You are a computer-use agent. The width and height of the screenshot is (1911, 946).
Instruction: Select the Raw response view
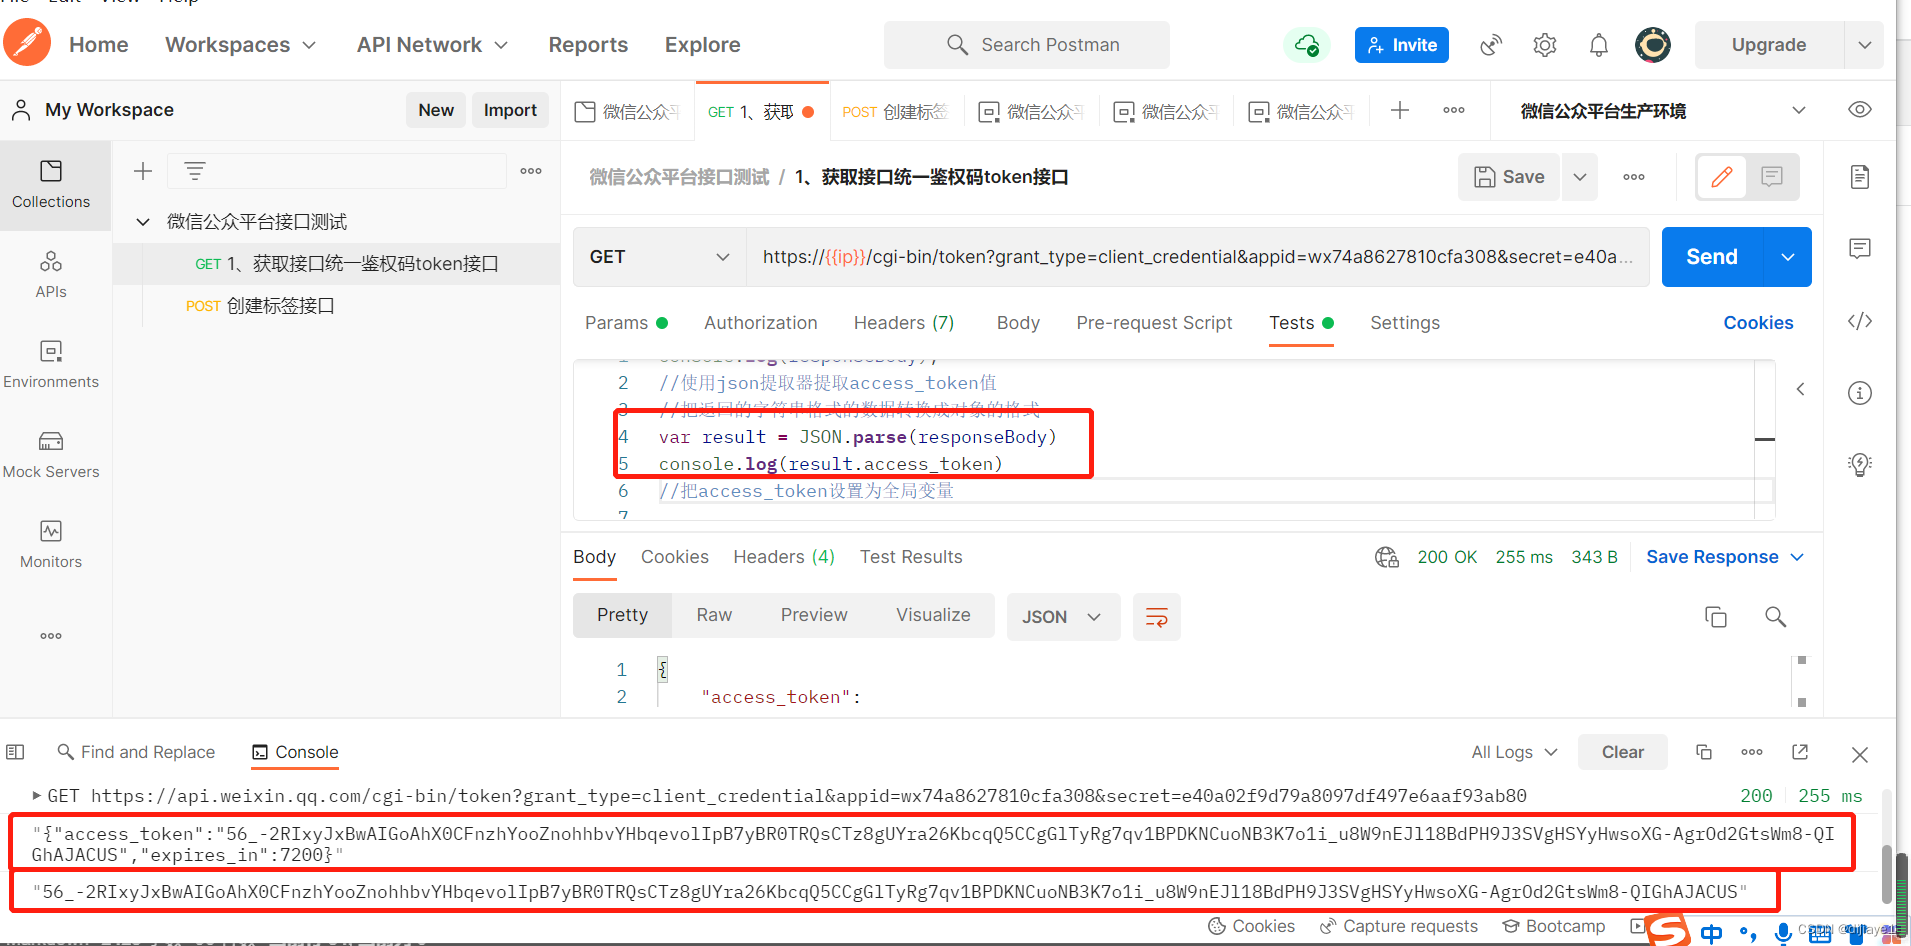714,615
